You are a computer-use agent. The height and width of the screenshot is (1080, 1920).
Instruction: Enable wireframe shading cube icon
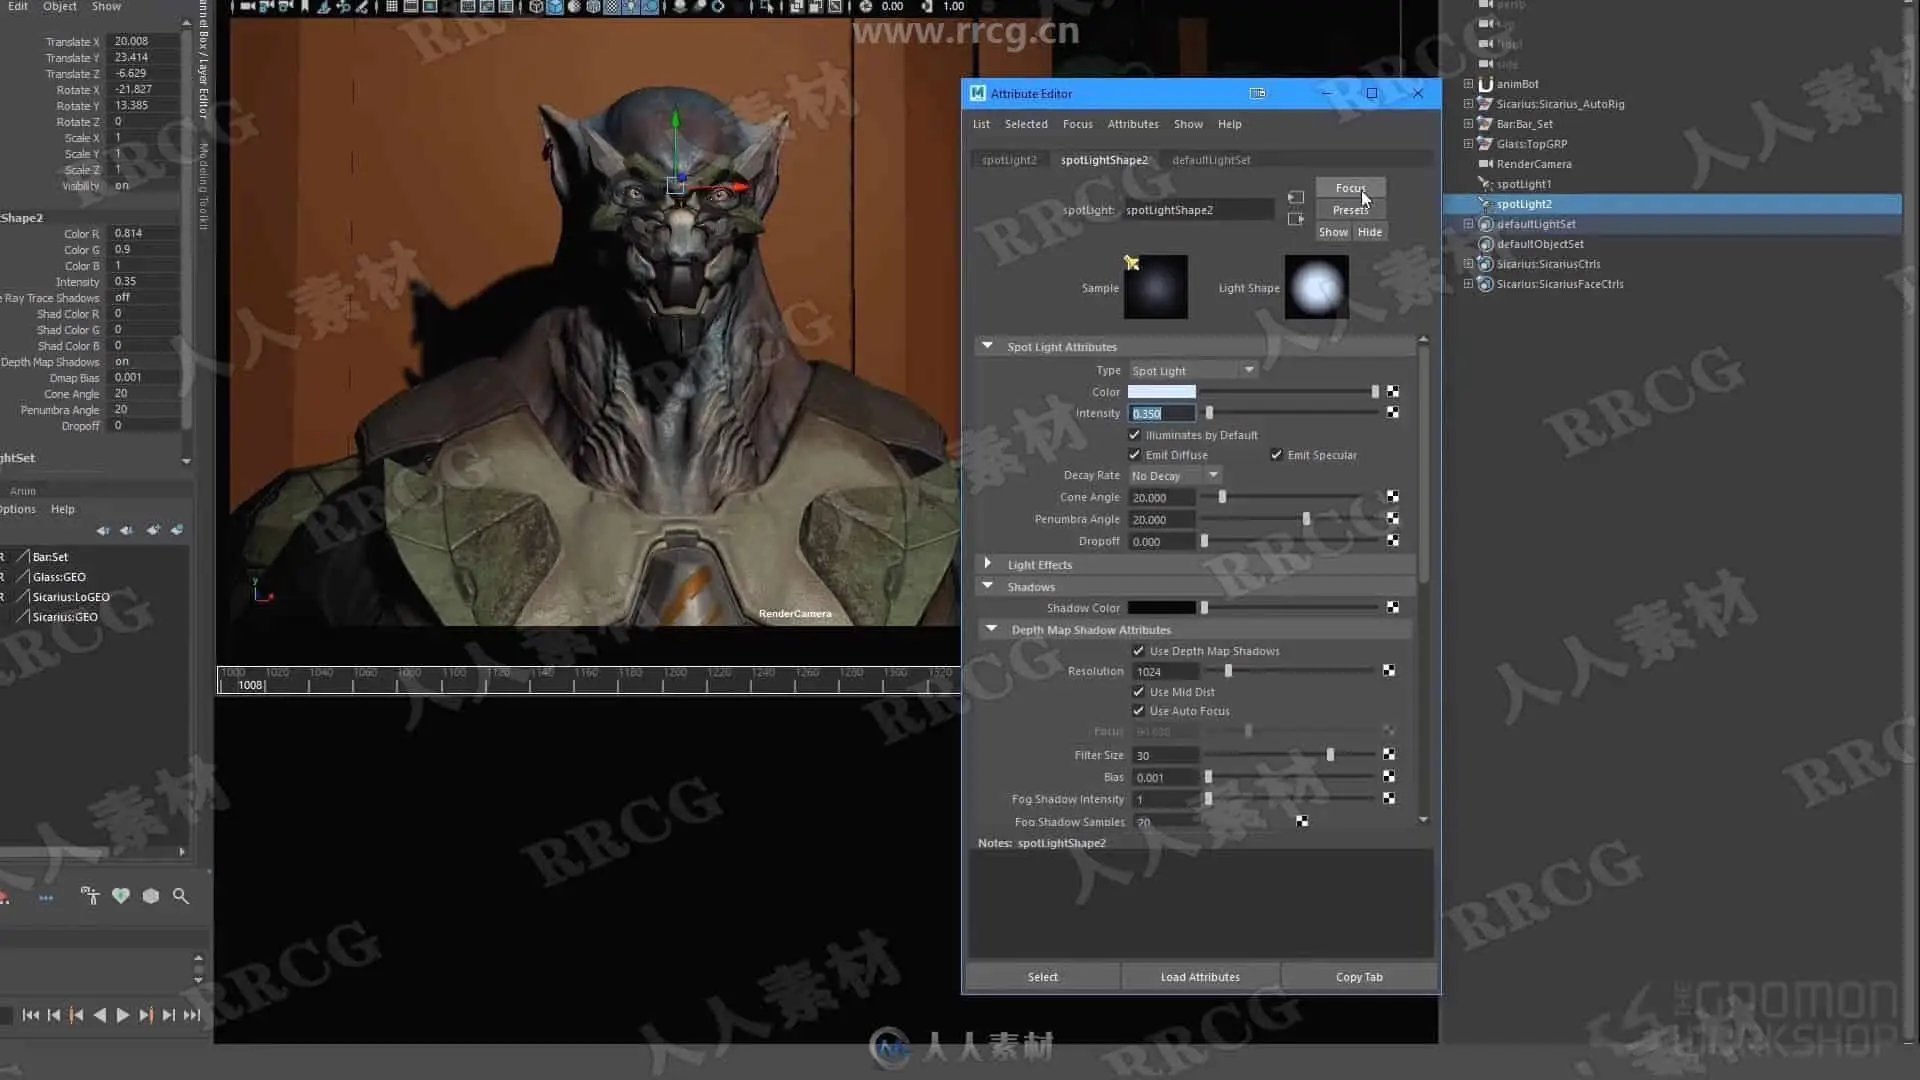point(536,6)
